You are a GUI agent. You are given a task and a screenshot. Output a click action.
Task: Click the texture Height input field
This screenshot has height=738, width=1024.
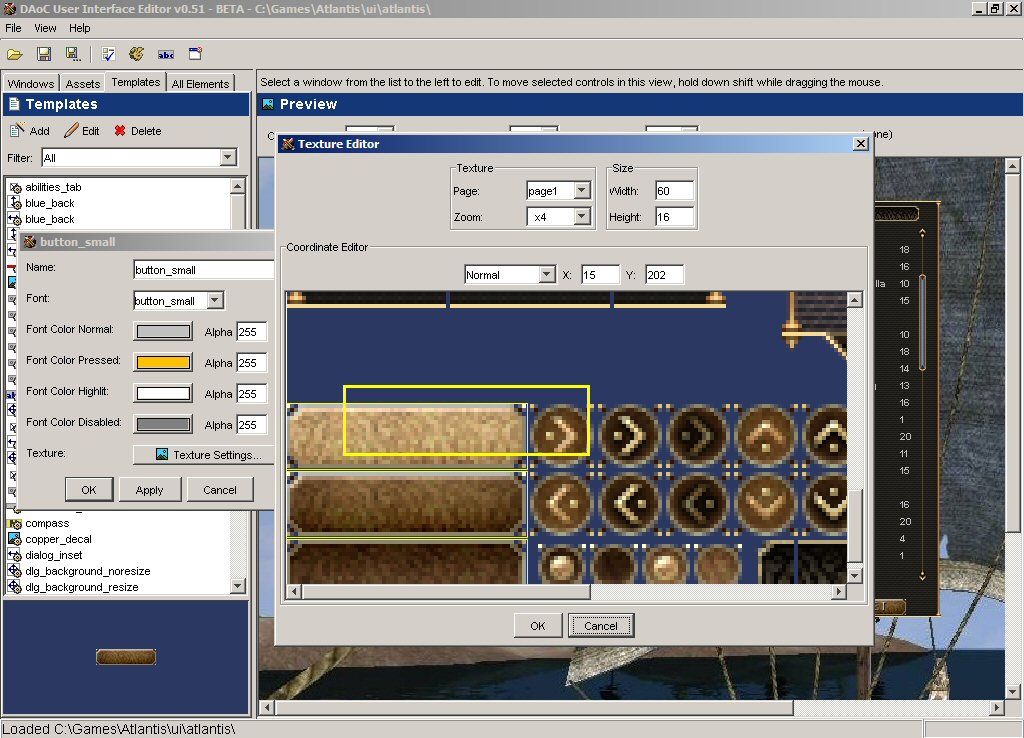(674, 217)
